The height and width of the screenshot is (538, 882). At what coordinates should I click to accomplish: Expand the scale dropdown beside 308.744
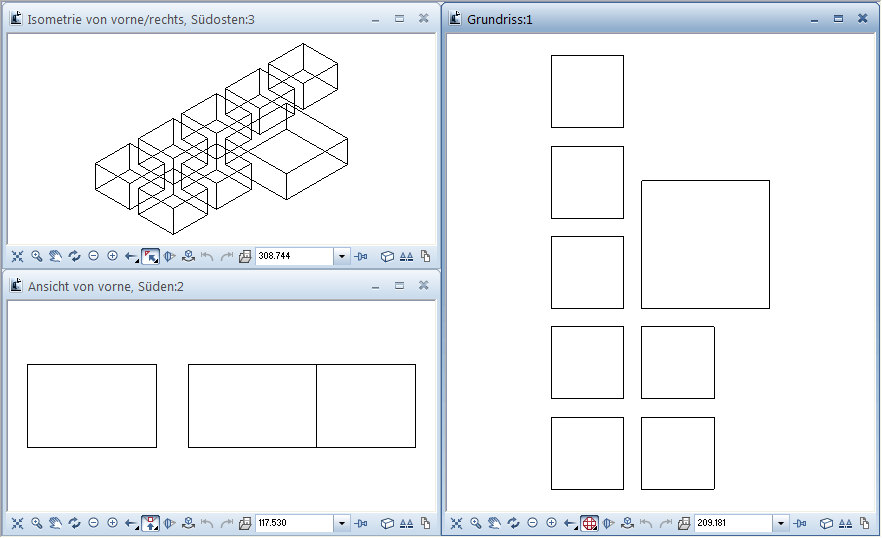(341, 257)
